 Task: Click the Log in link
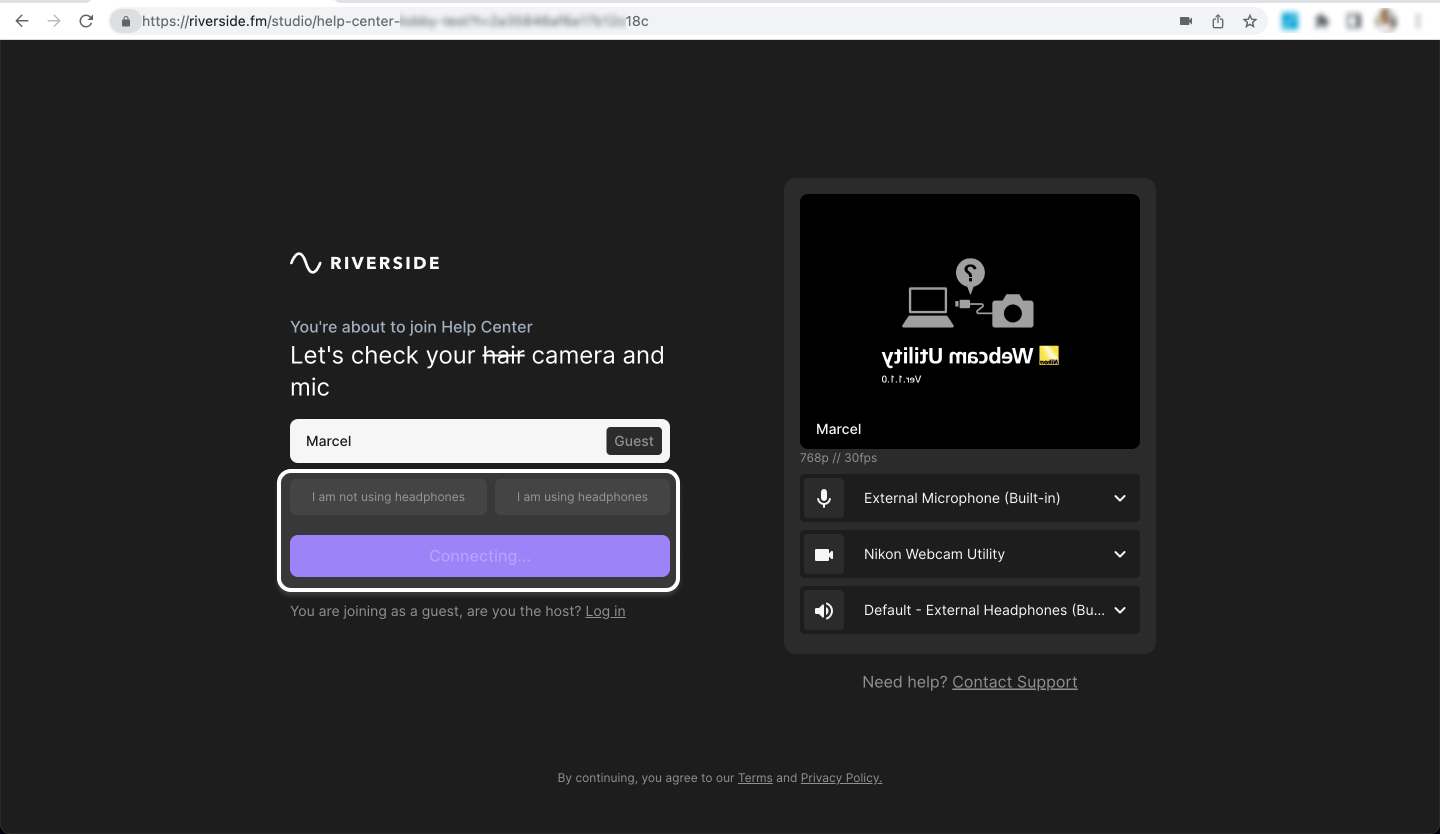[x=605, y=611]
